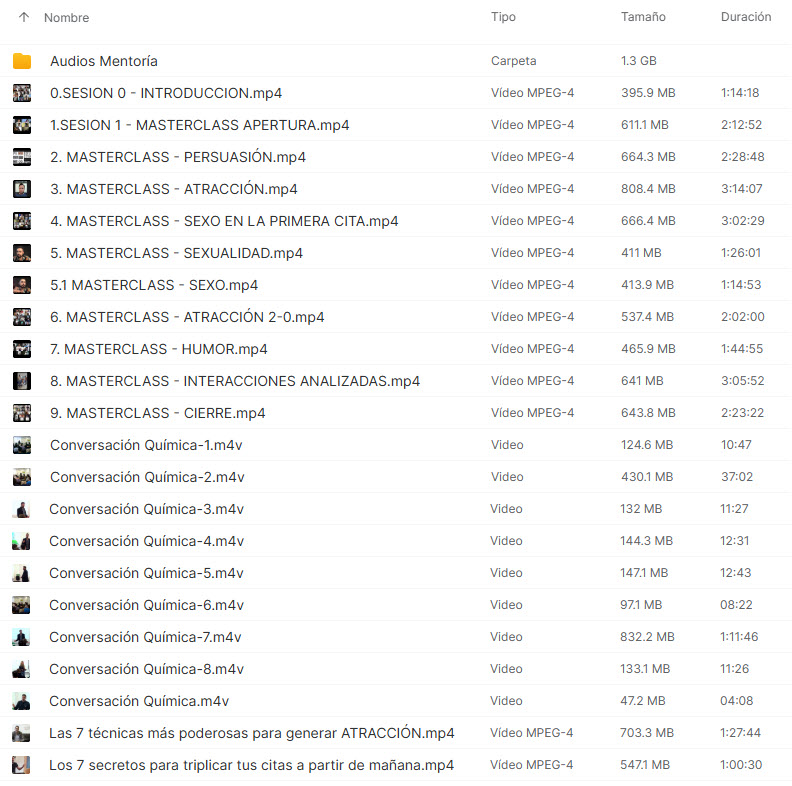
Task: Click thumbnail of 4. MASTERCLASS - SEXO EN LA PRIMERA CITA
Action: (22, 221)
